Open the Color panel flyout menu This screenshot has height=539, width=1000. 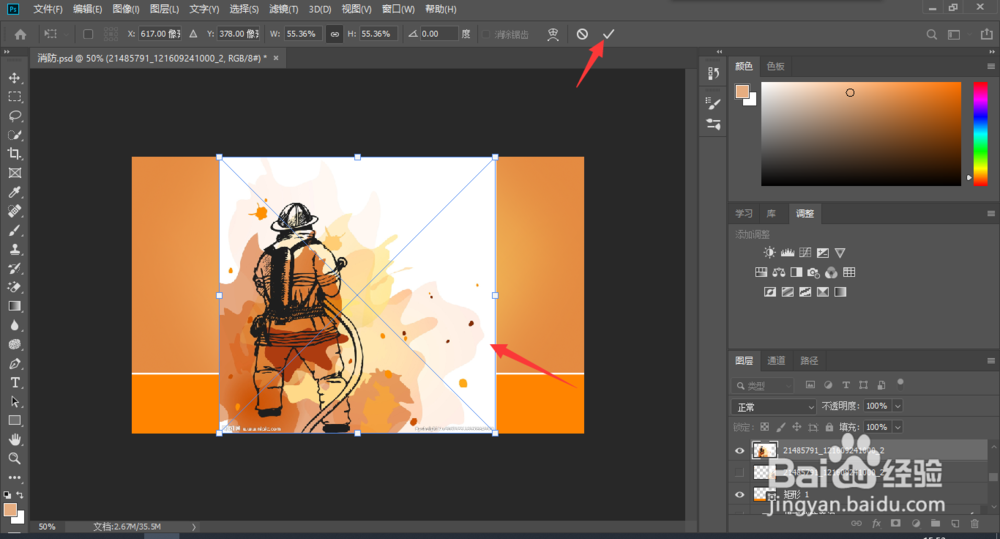click(x=991, y=66)
